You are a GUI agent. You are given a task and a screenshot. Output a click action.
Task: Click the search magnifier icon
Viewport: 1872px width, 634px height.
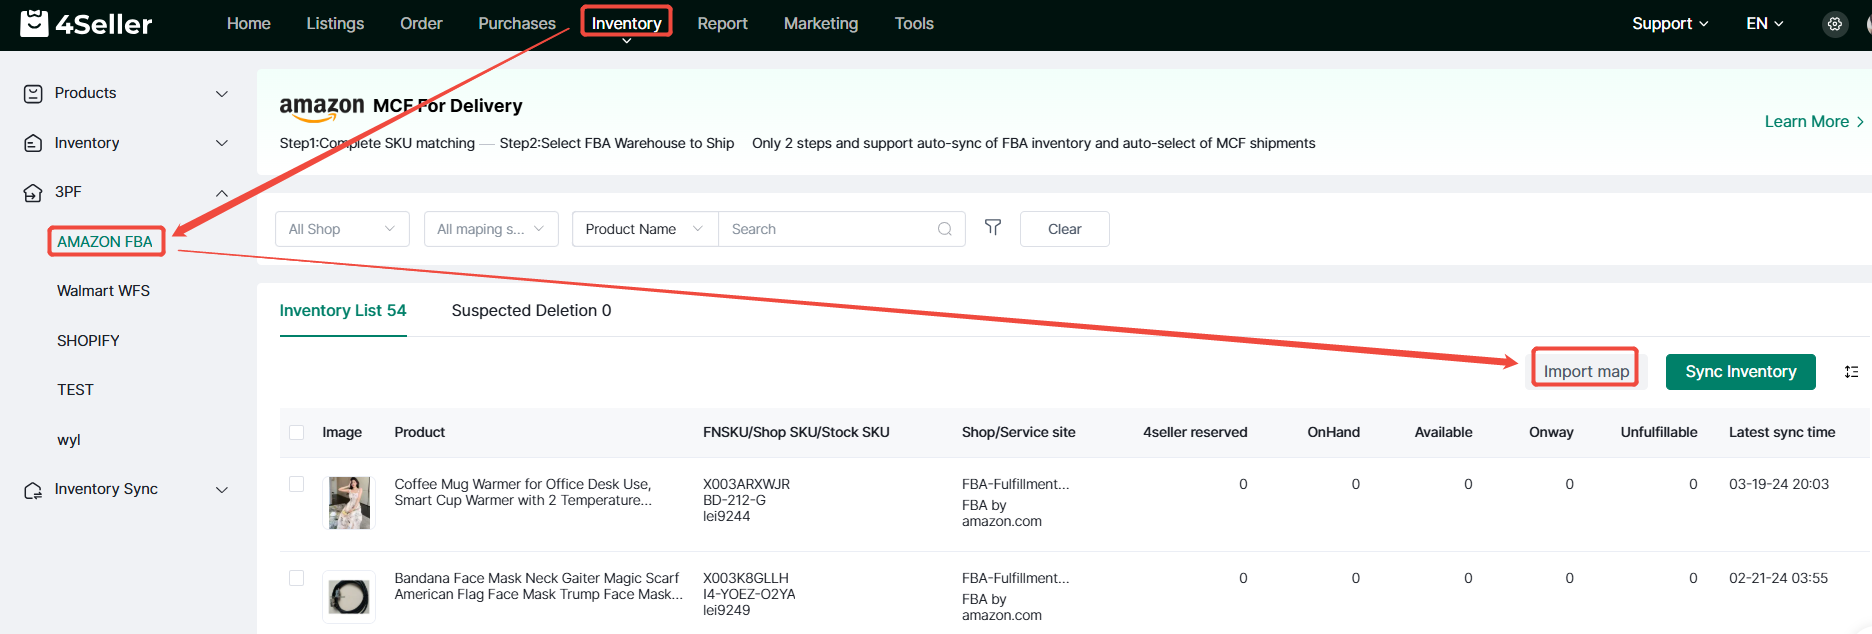[944, 229]
